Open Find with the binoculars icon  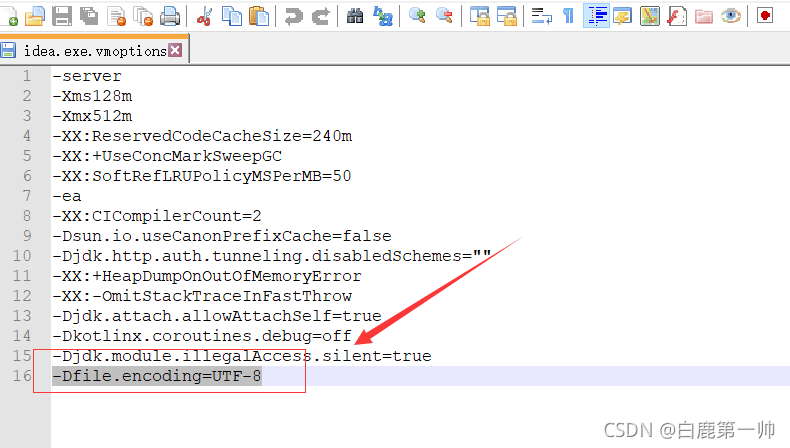[355, 16]
